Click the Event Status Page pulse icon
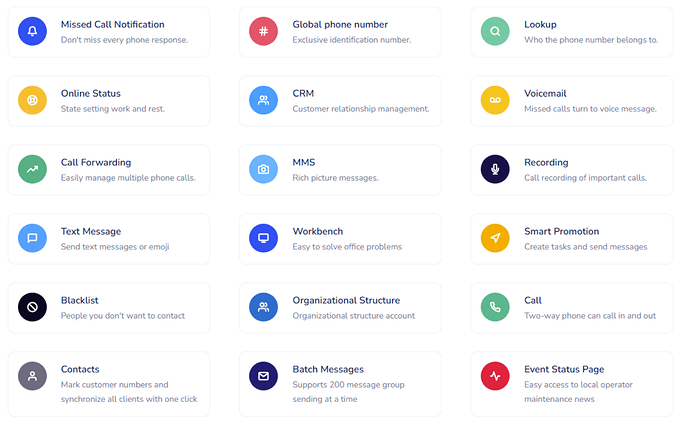The image size is (690, 427). 495,376
